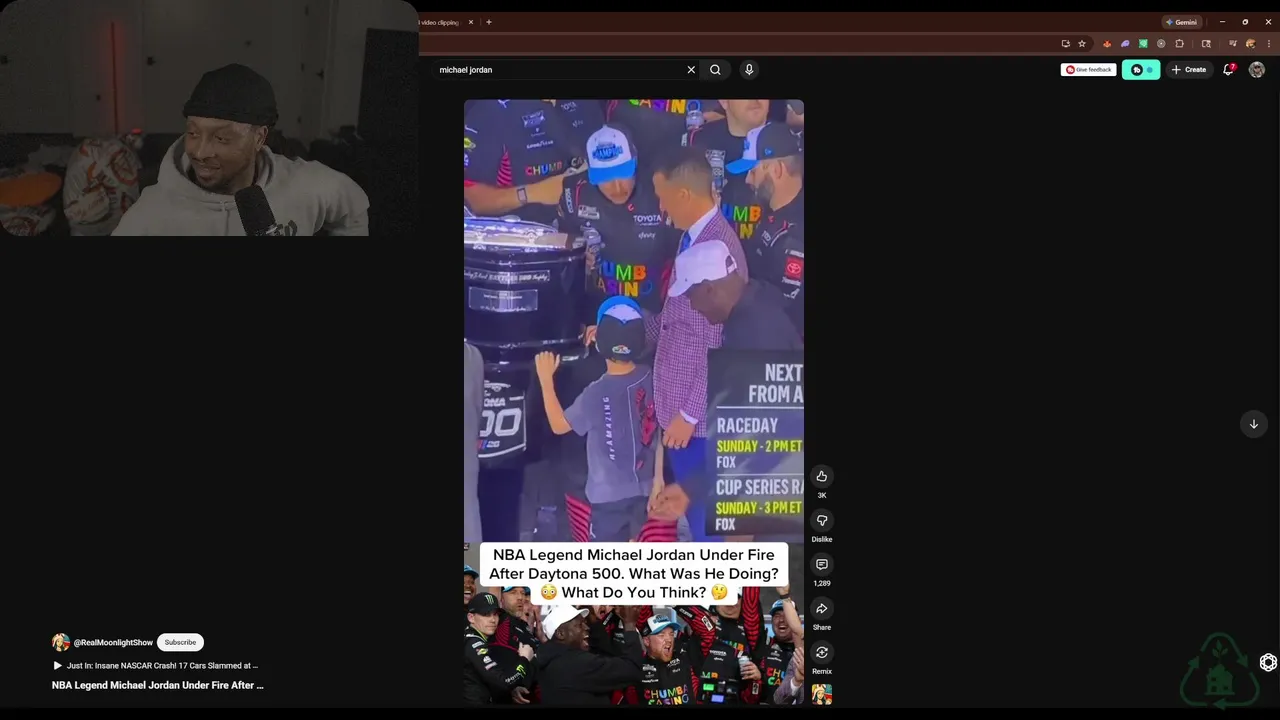Open the gray circular extension icon
1280x720 pixels.
pyautogui.click(x=1161, y=44)
